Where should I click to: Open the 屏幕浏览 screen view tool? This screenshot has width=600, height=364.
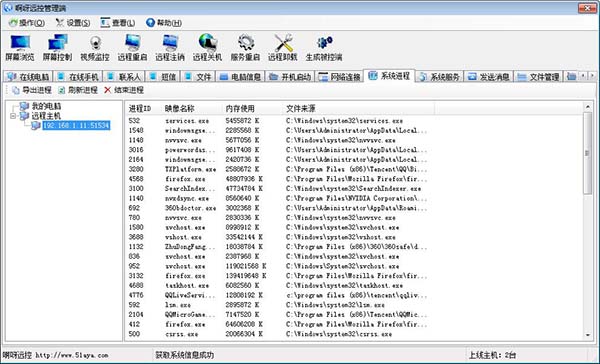20,47
